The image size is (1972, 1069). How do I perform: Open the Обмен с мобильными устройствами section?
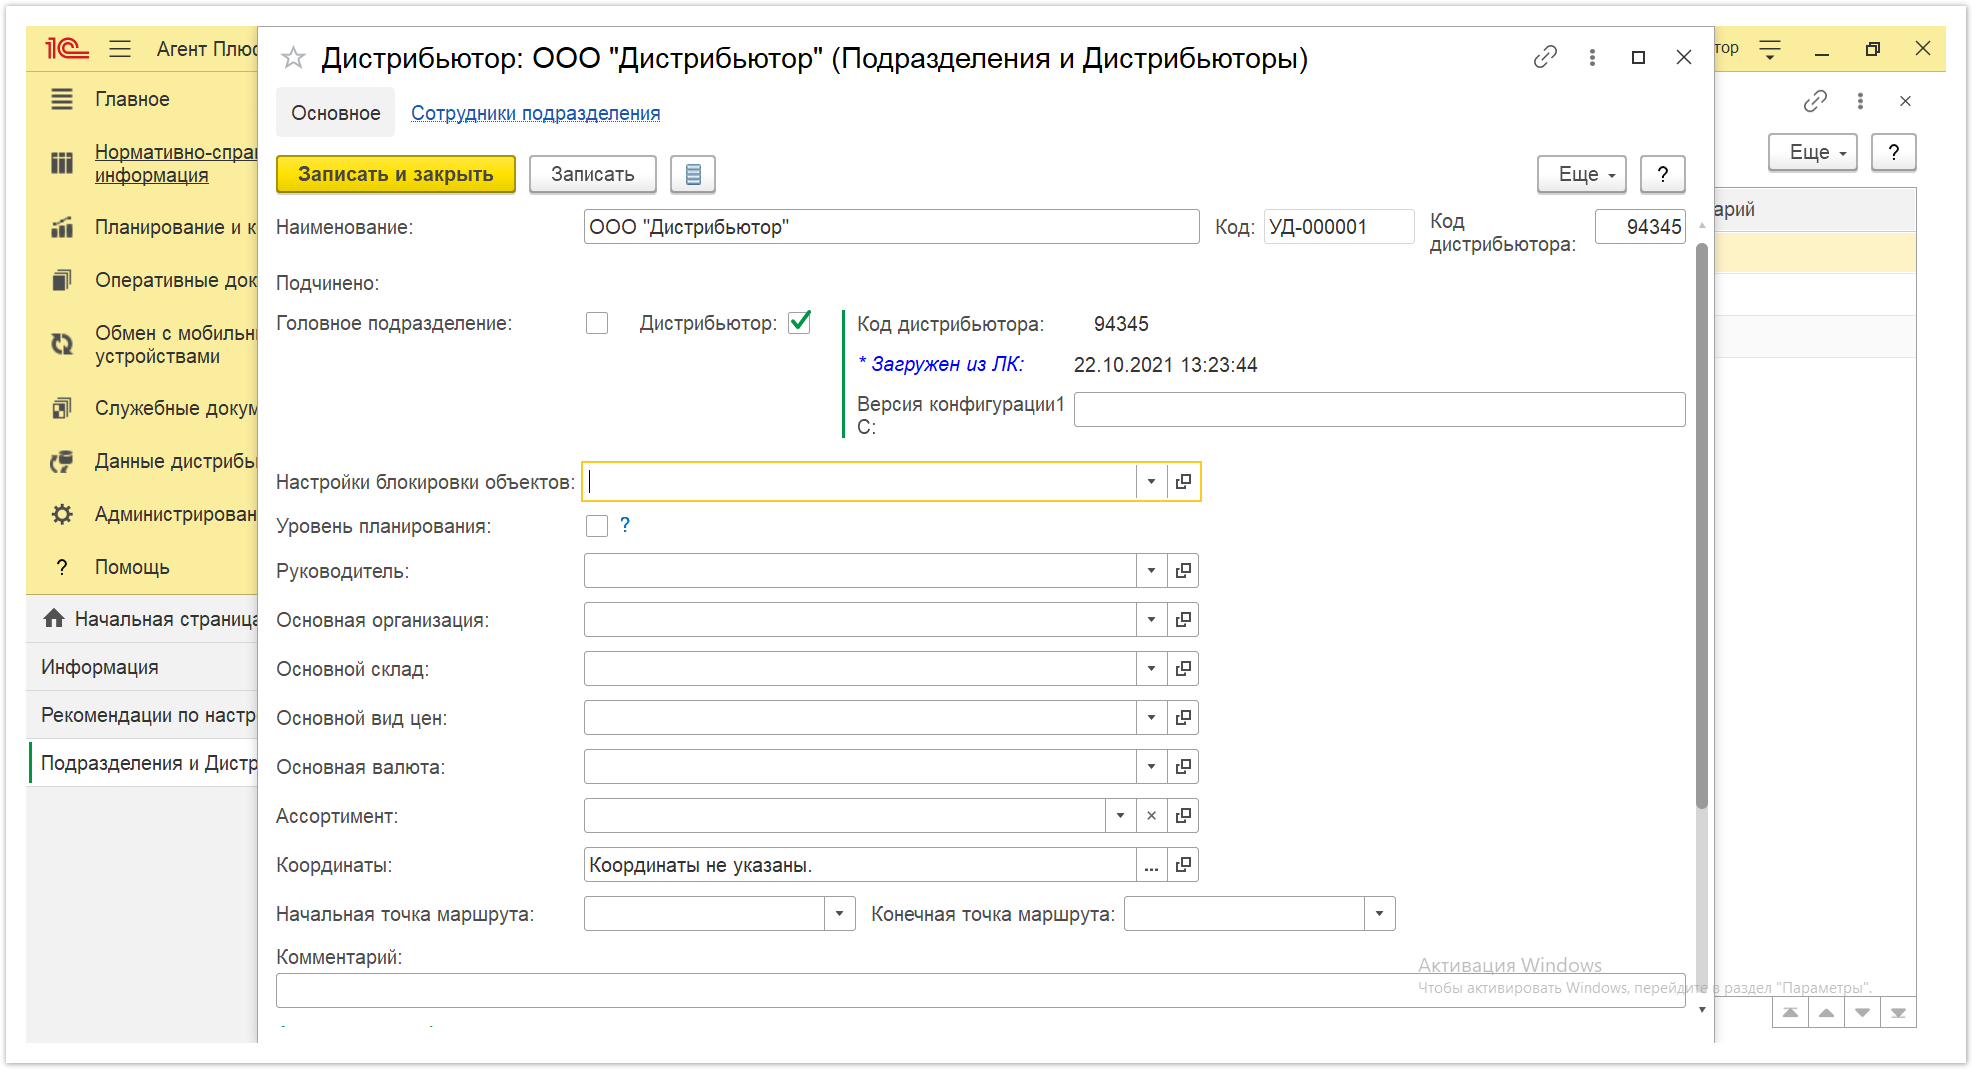point(176,344)
